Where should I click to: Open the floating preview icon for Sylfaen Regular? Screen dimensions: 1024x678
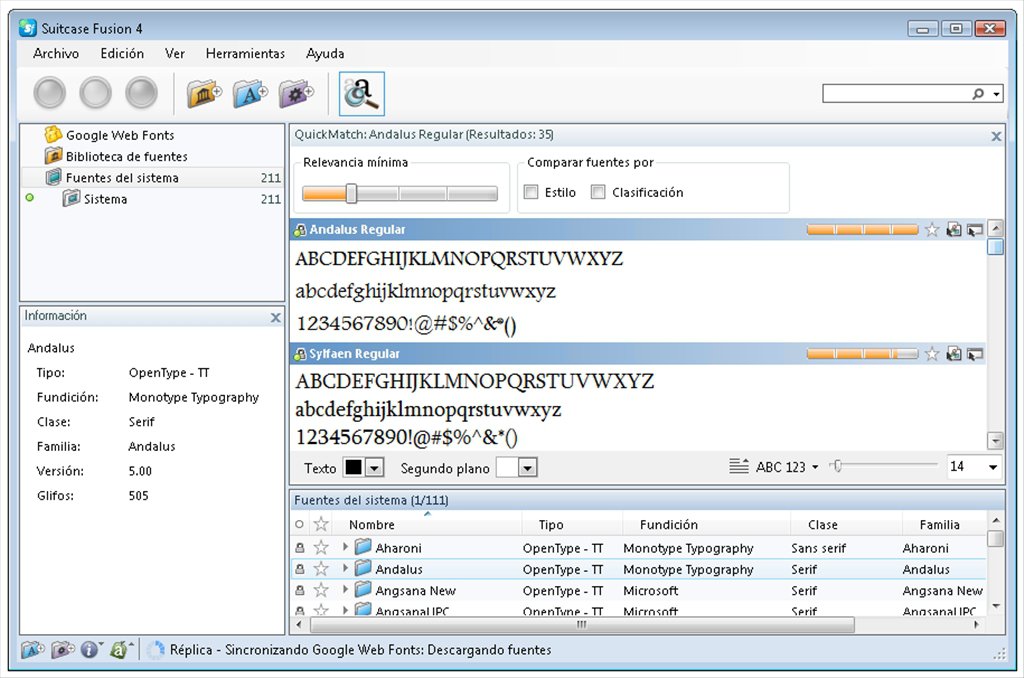click(x=971, y=354)
